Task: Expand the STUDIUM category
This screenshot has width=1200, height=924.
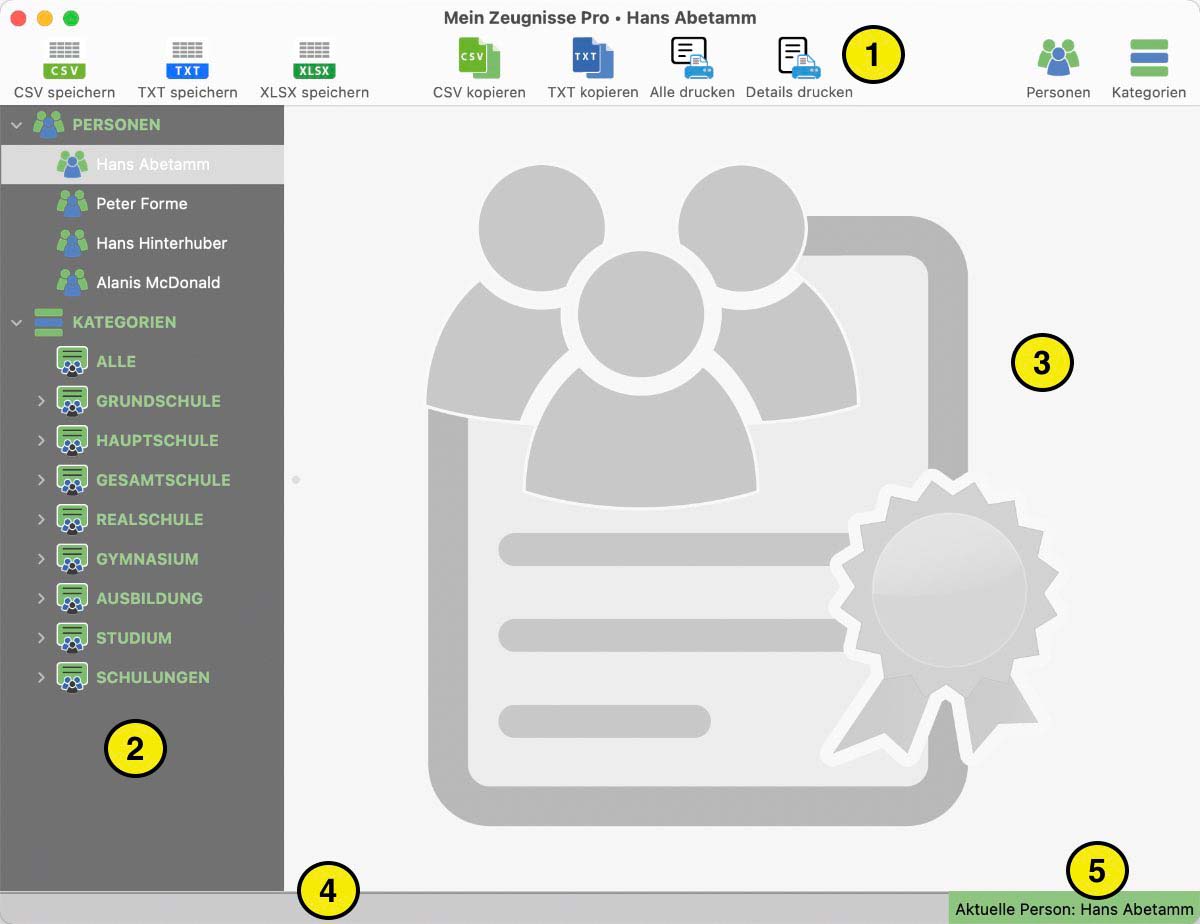Action: tap(41, 638)
